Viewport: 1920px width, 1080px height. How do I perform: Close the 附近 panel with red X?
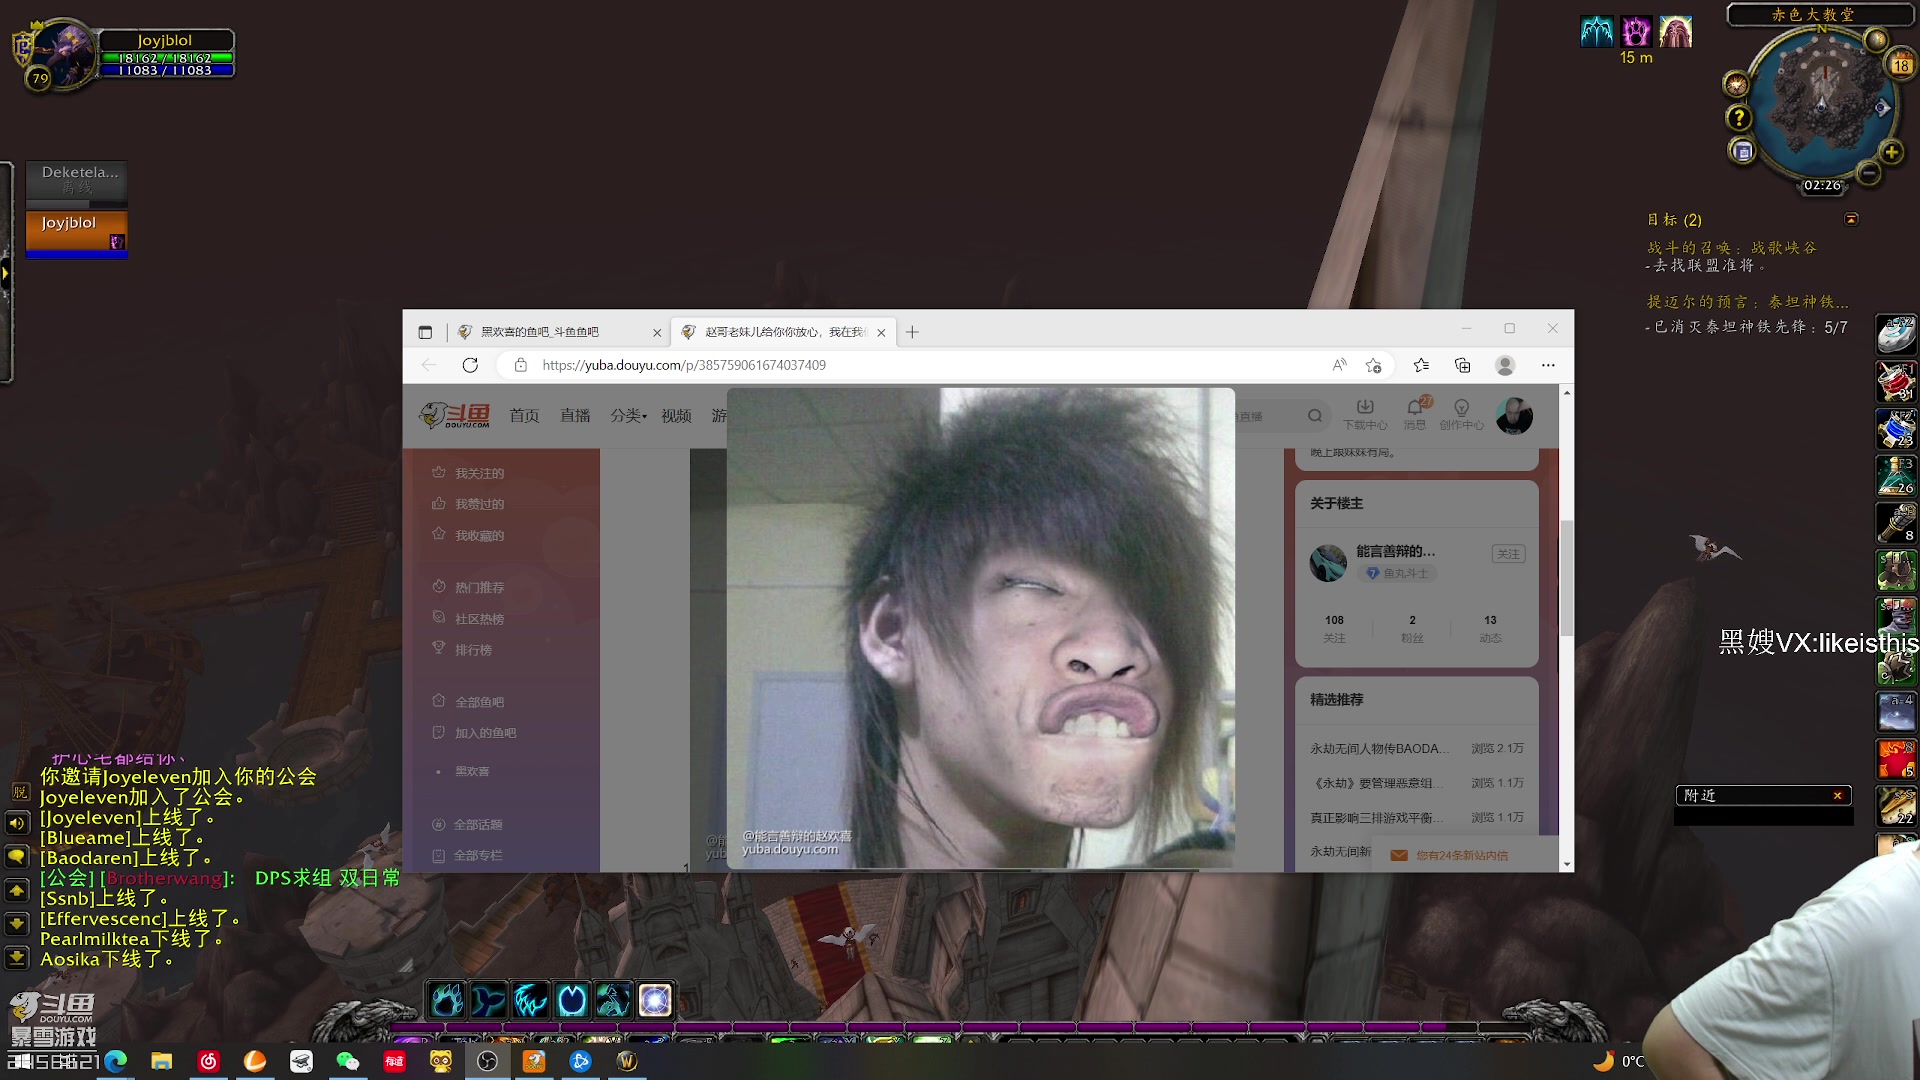1838,795
